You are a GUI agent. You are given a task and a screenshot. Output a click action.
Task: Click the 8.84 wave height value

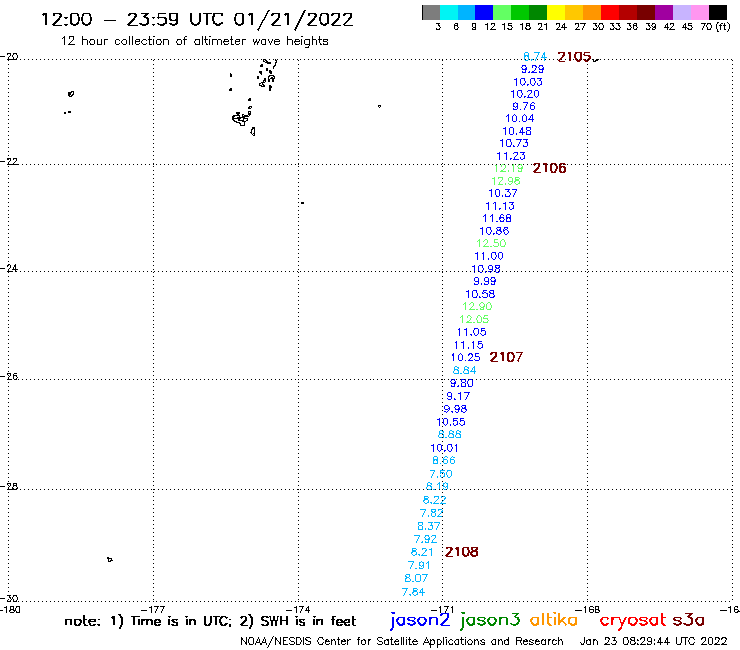point(464,370)
